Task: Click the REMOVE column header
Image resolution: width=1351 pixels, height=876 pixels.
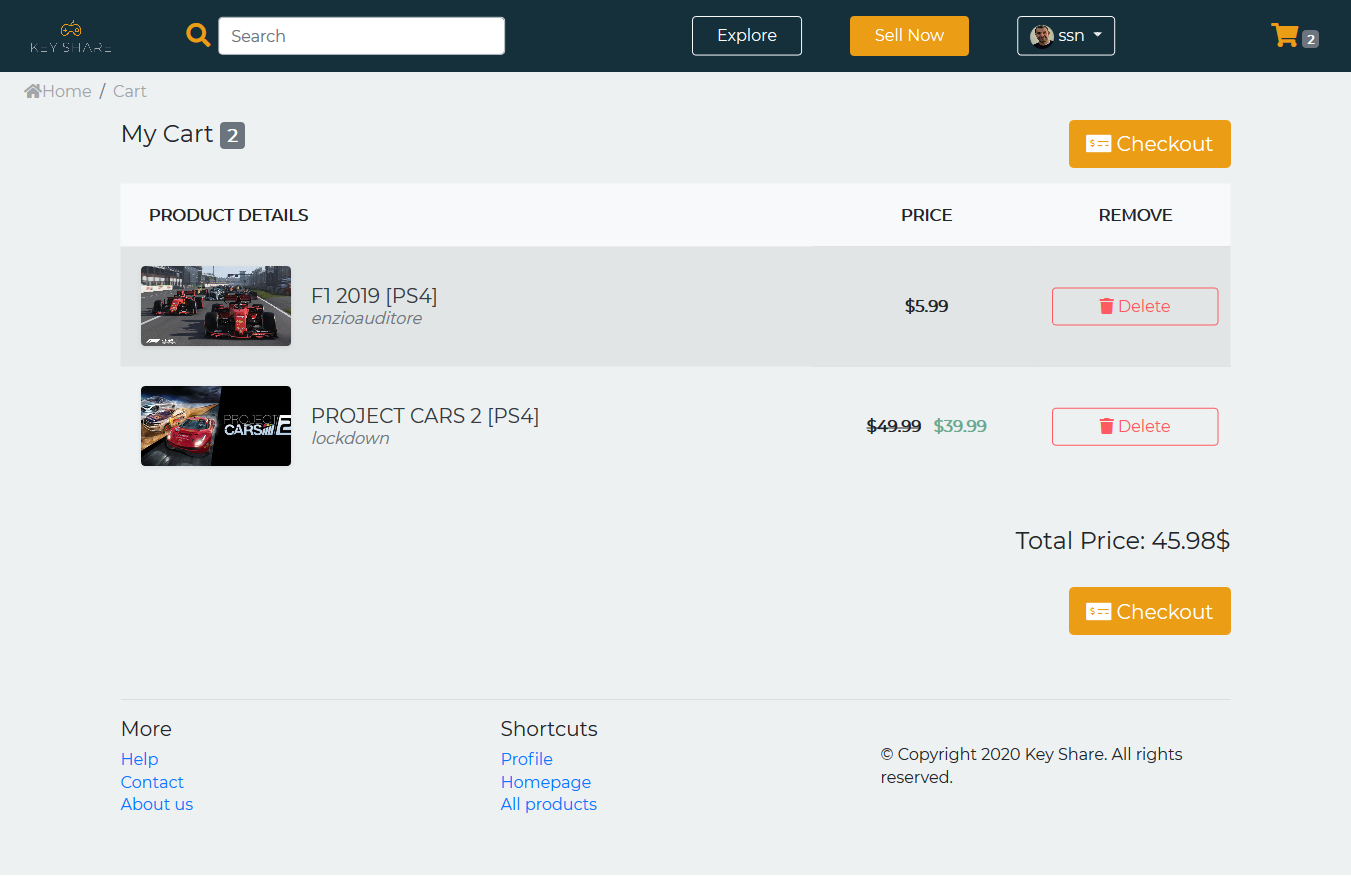Action: pyautogui.click(x=1136, y=215)
